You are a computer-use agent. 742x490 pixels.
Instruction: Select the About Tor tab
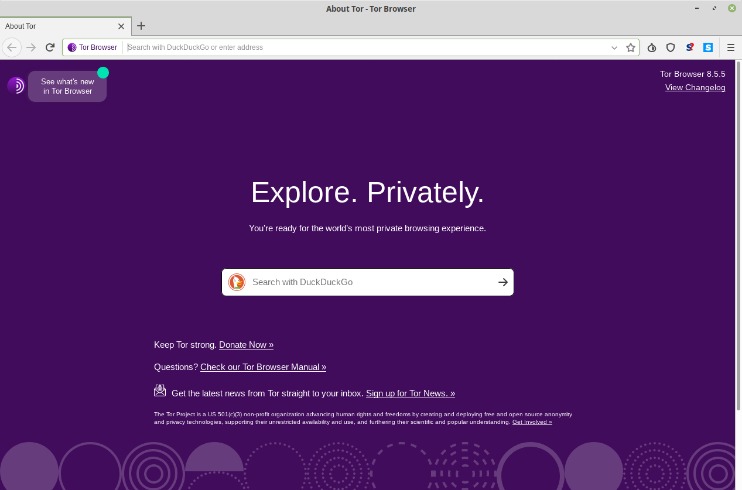(65, 26)
